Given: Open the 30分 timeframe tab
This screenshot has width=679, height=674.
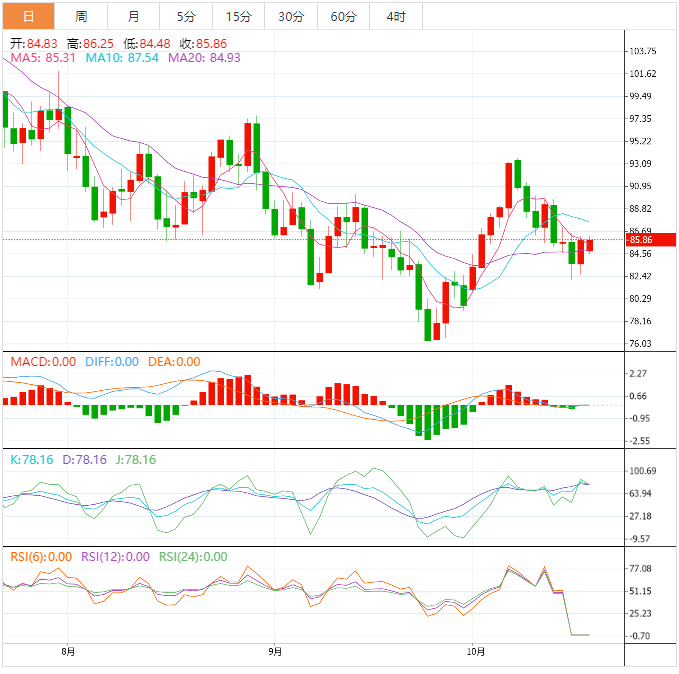Looking at the screenshot, I should tap(291, 16).
